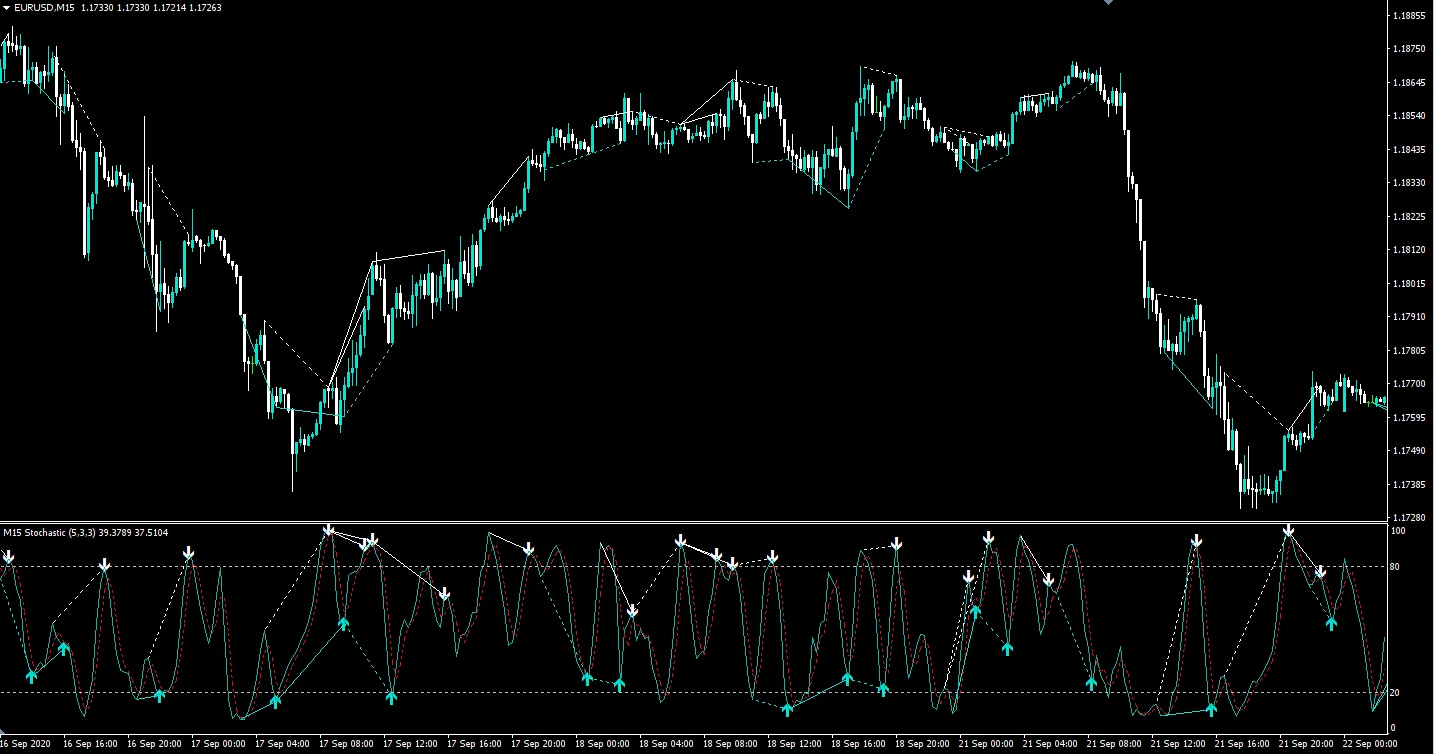The height and width of the screenshot is (754, 1435).
Task: Open the dropdown triangle beside EURUSD,M15
Action: 6,8
